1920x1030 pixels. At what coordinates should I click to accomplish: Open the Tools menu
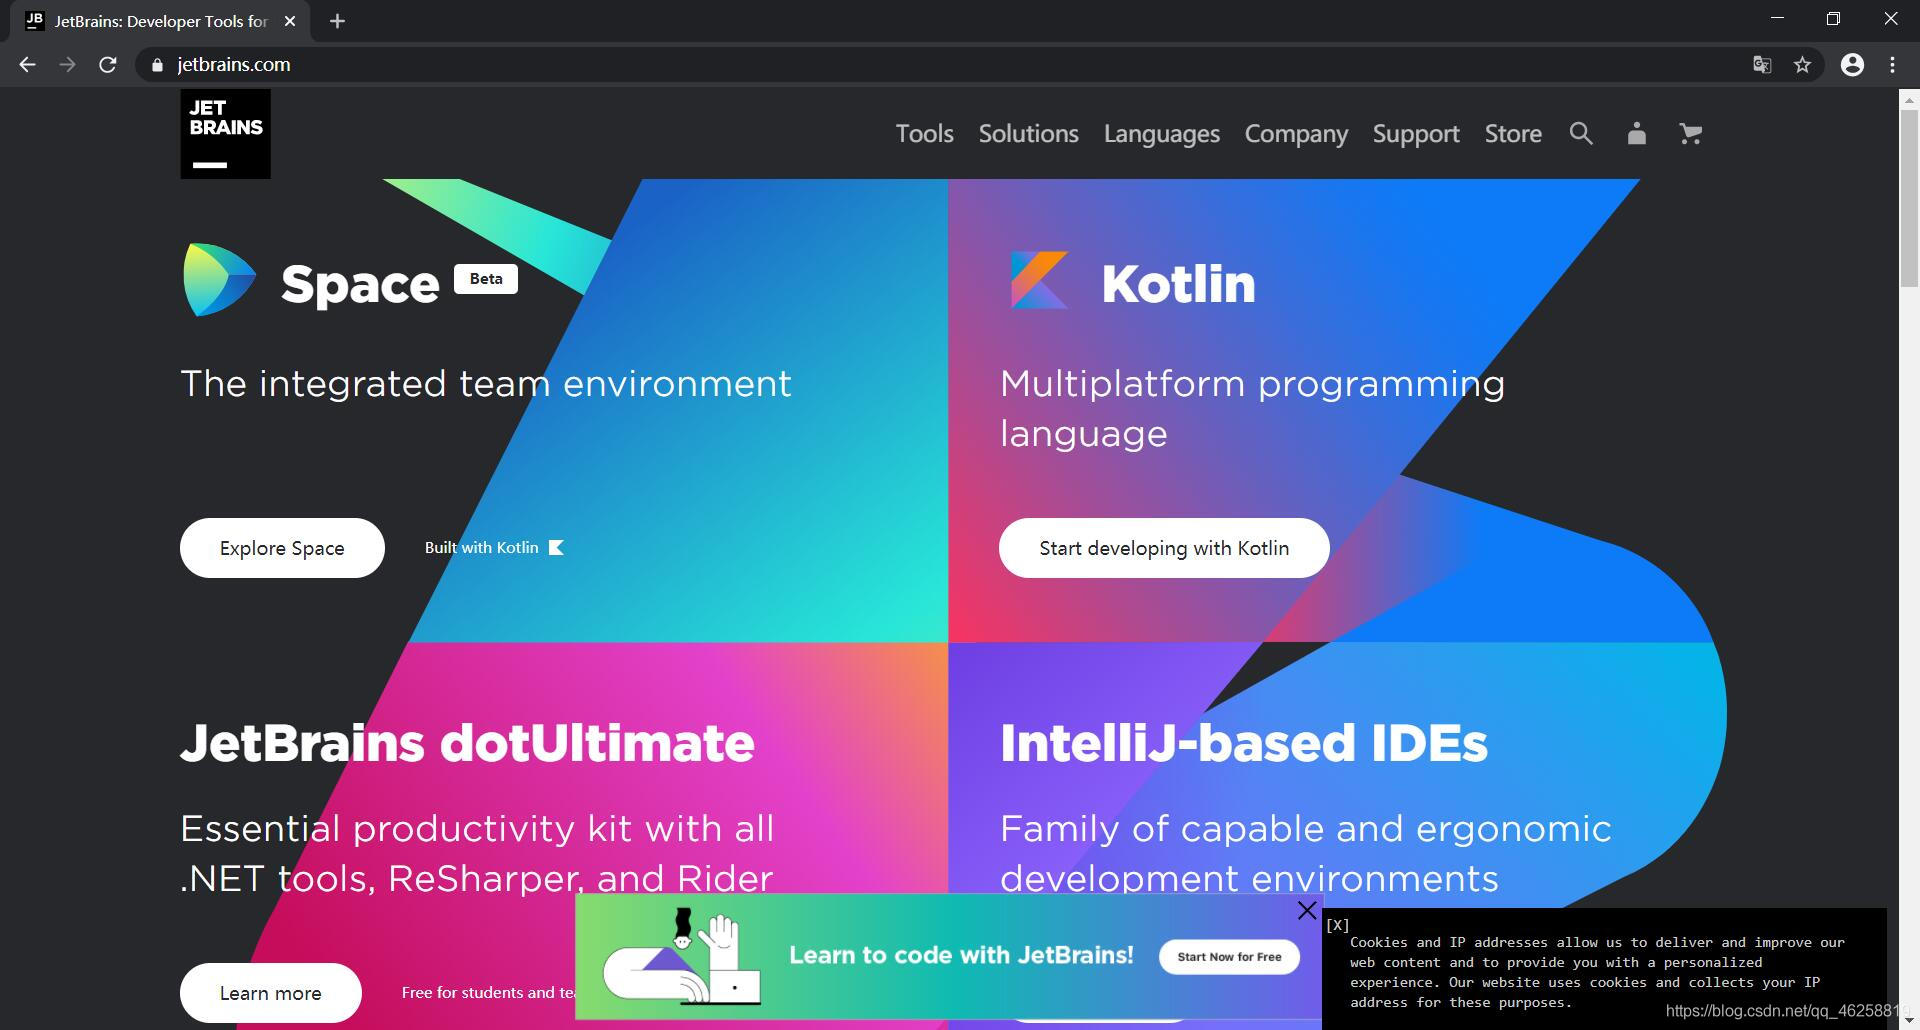(924, 133)
